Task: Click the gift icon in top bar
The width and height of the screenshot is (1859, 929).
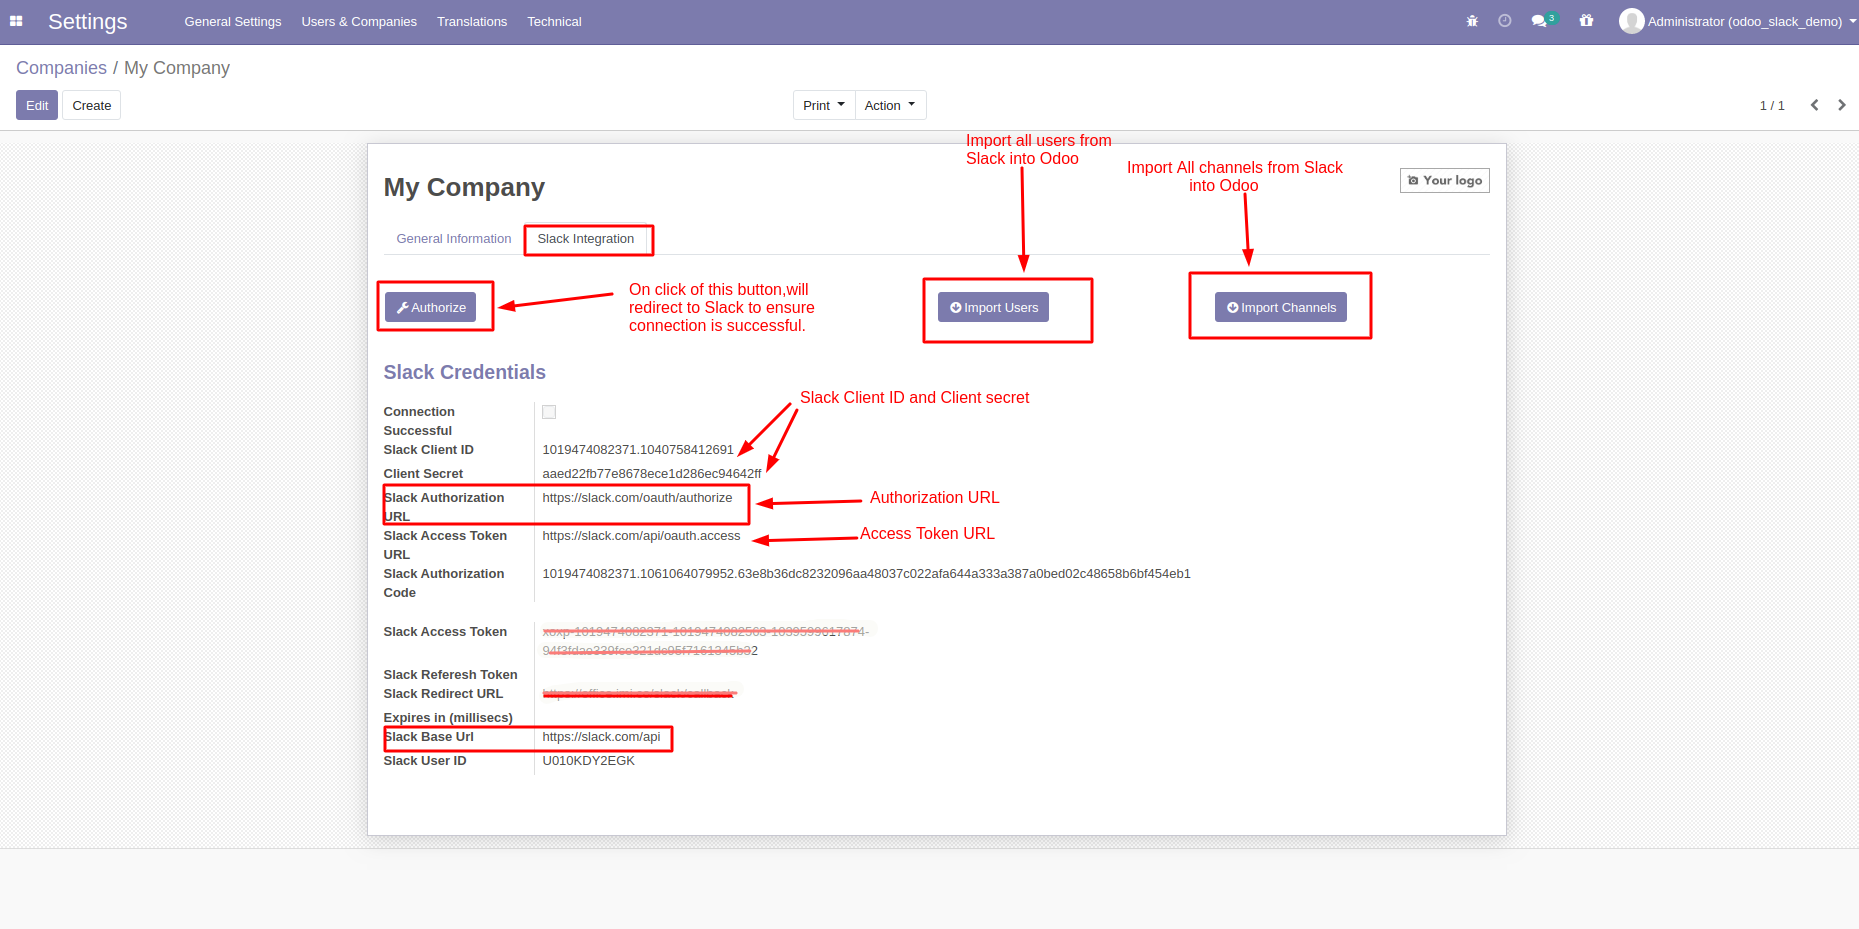Action: [1586, 21]
